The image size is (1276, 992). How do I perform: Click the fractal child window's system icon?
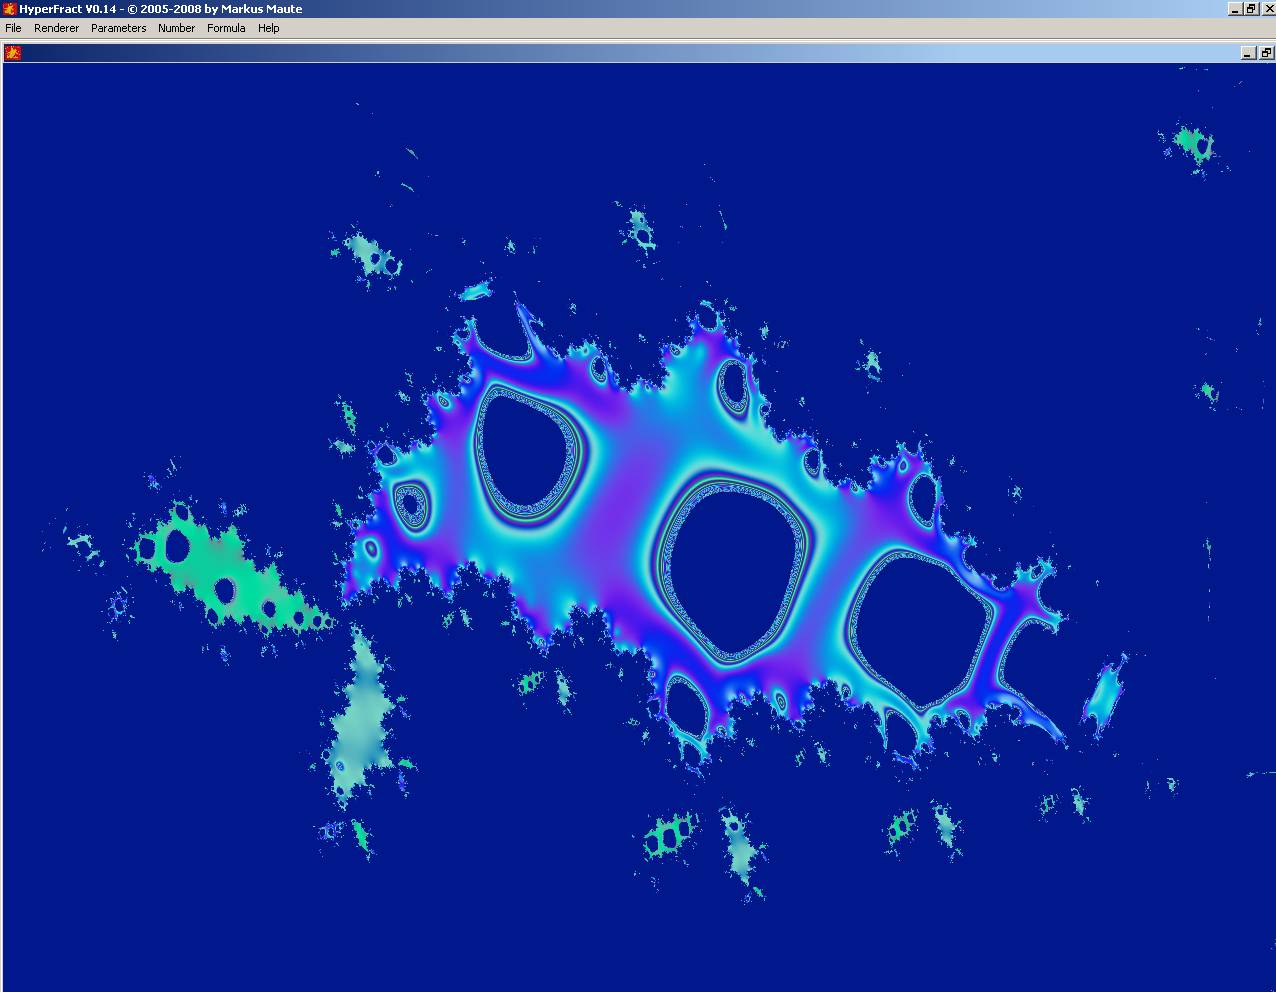click(x=13, y=53)
